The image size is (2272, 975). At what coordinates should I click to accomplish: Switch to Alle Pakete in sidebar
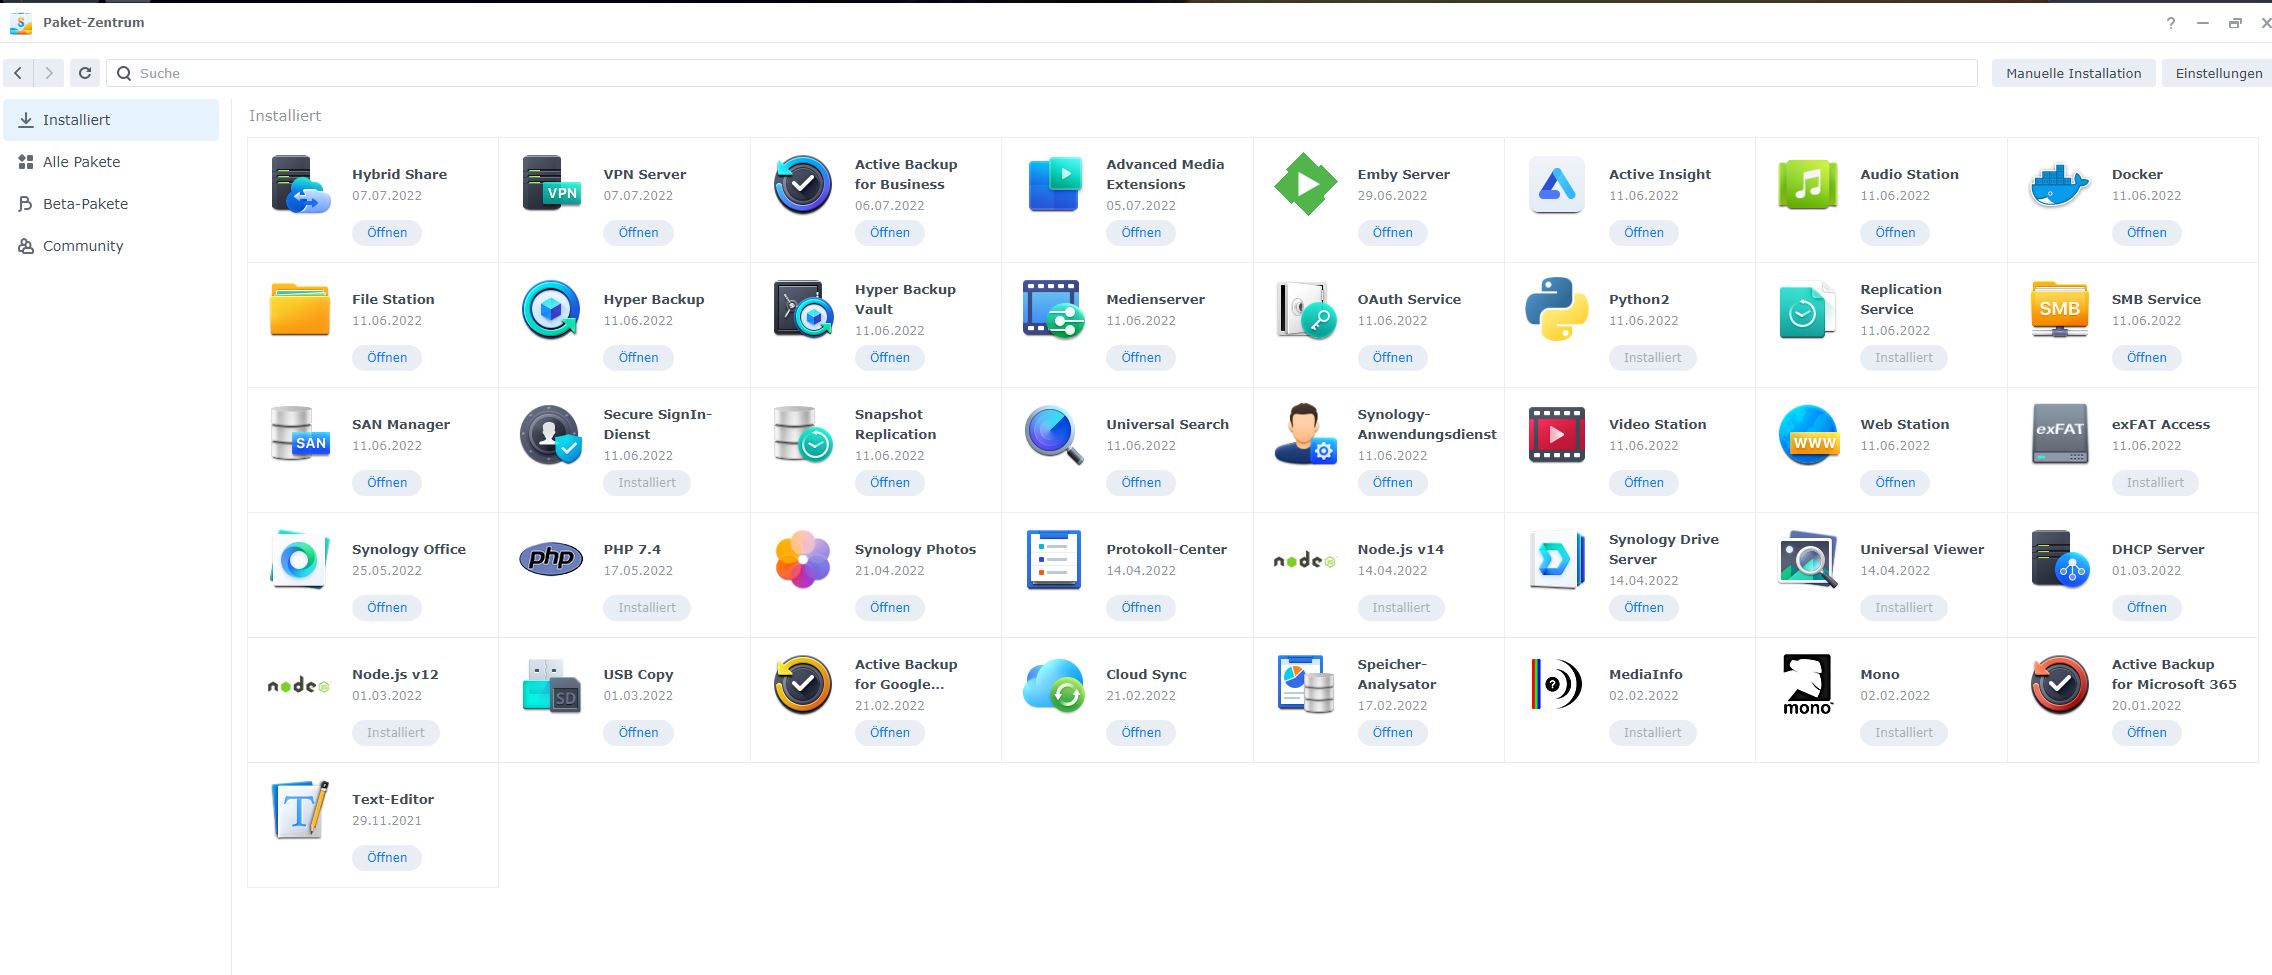pos(111,162)
